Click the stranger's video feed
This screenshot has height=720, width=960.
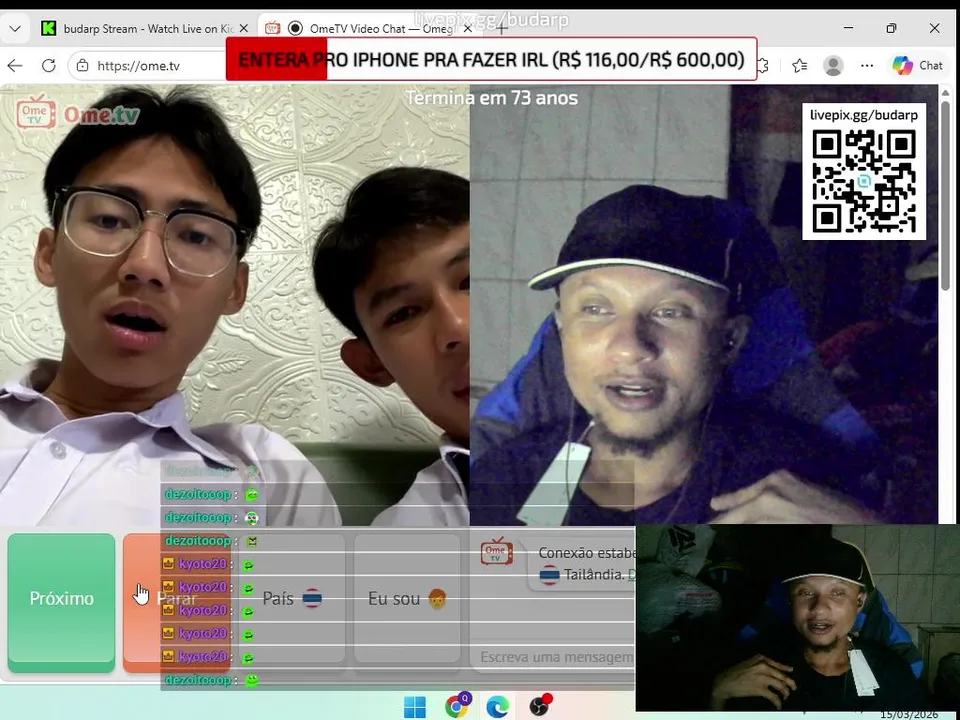click(234, 305)
